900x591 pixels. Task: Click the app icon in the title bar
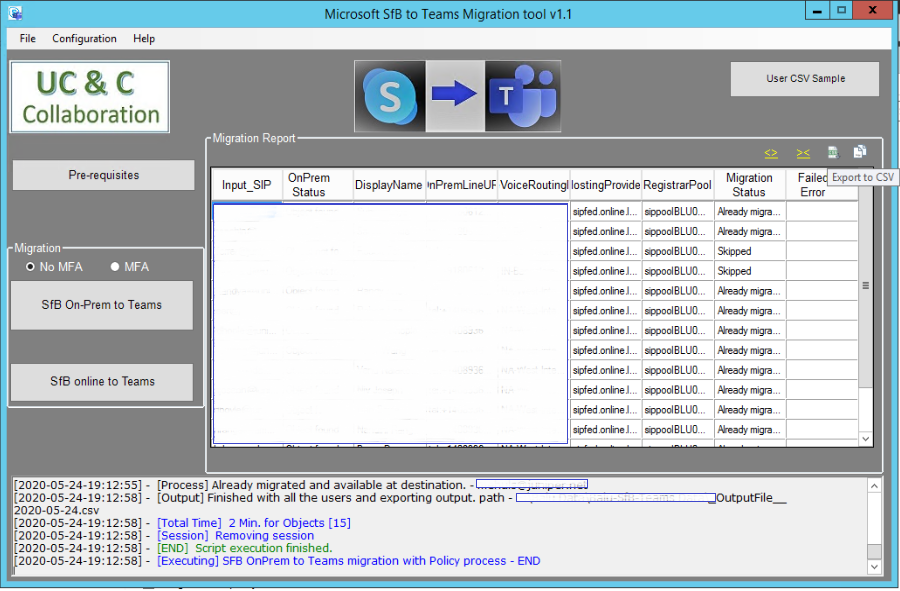(x=15, y=13)
